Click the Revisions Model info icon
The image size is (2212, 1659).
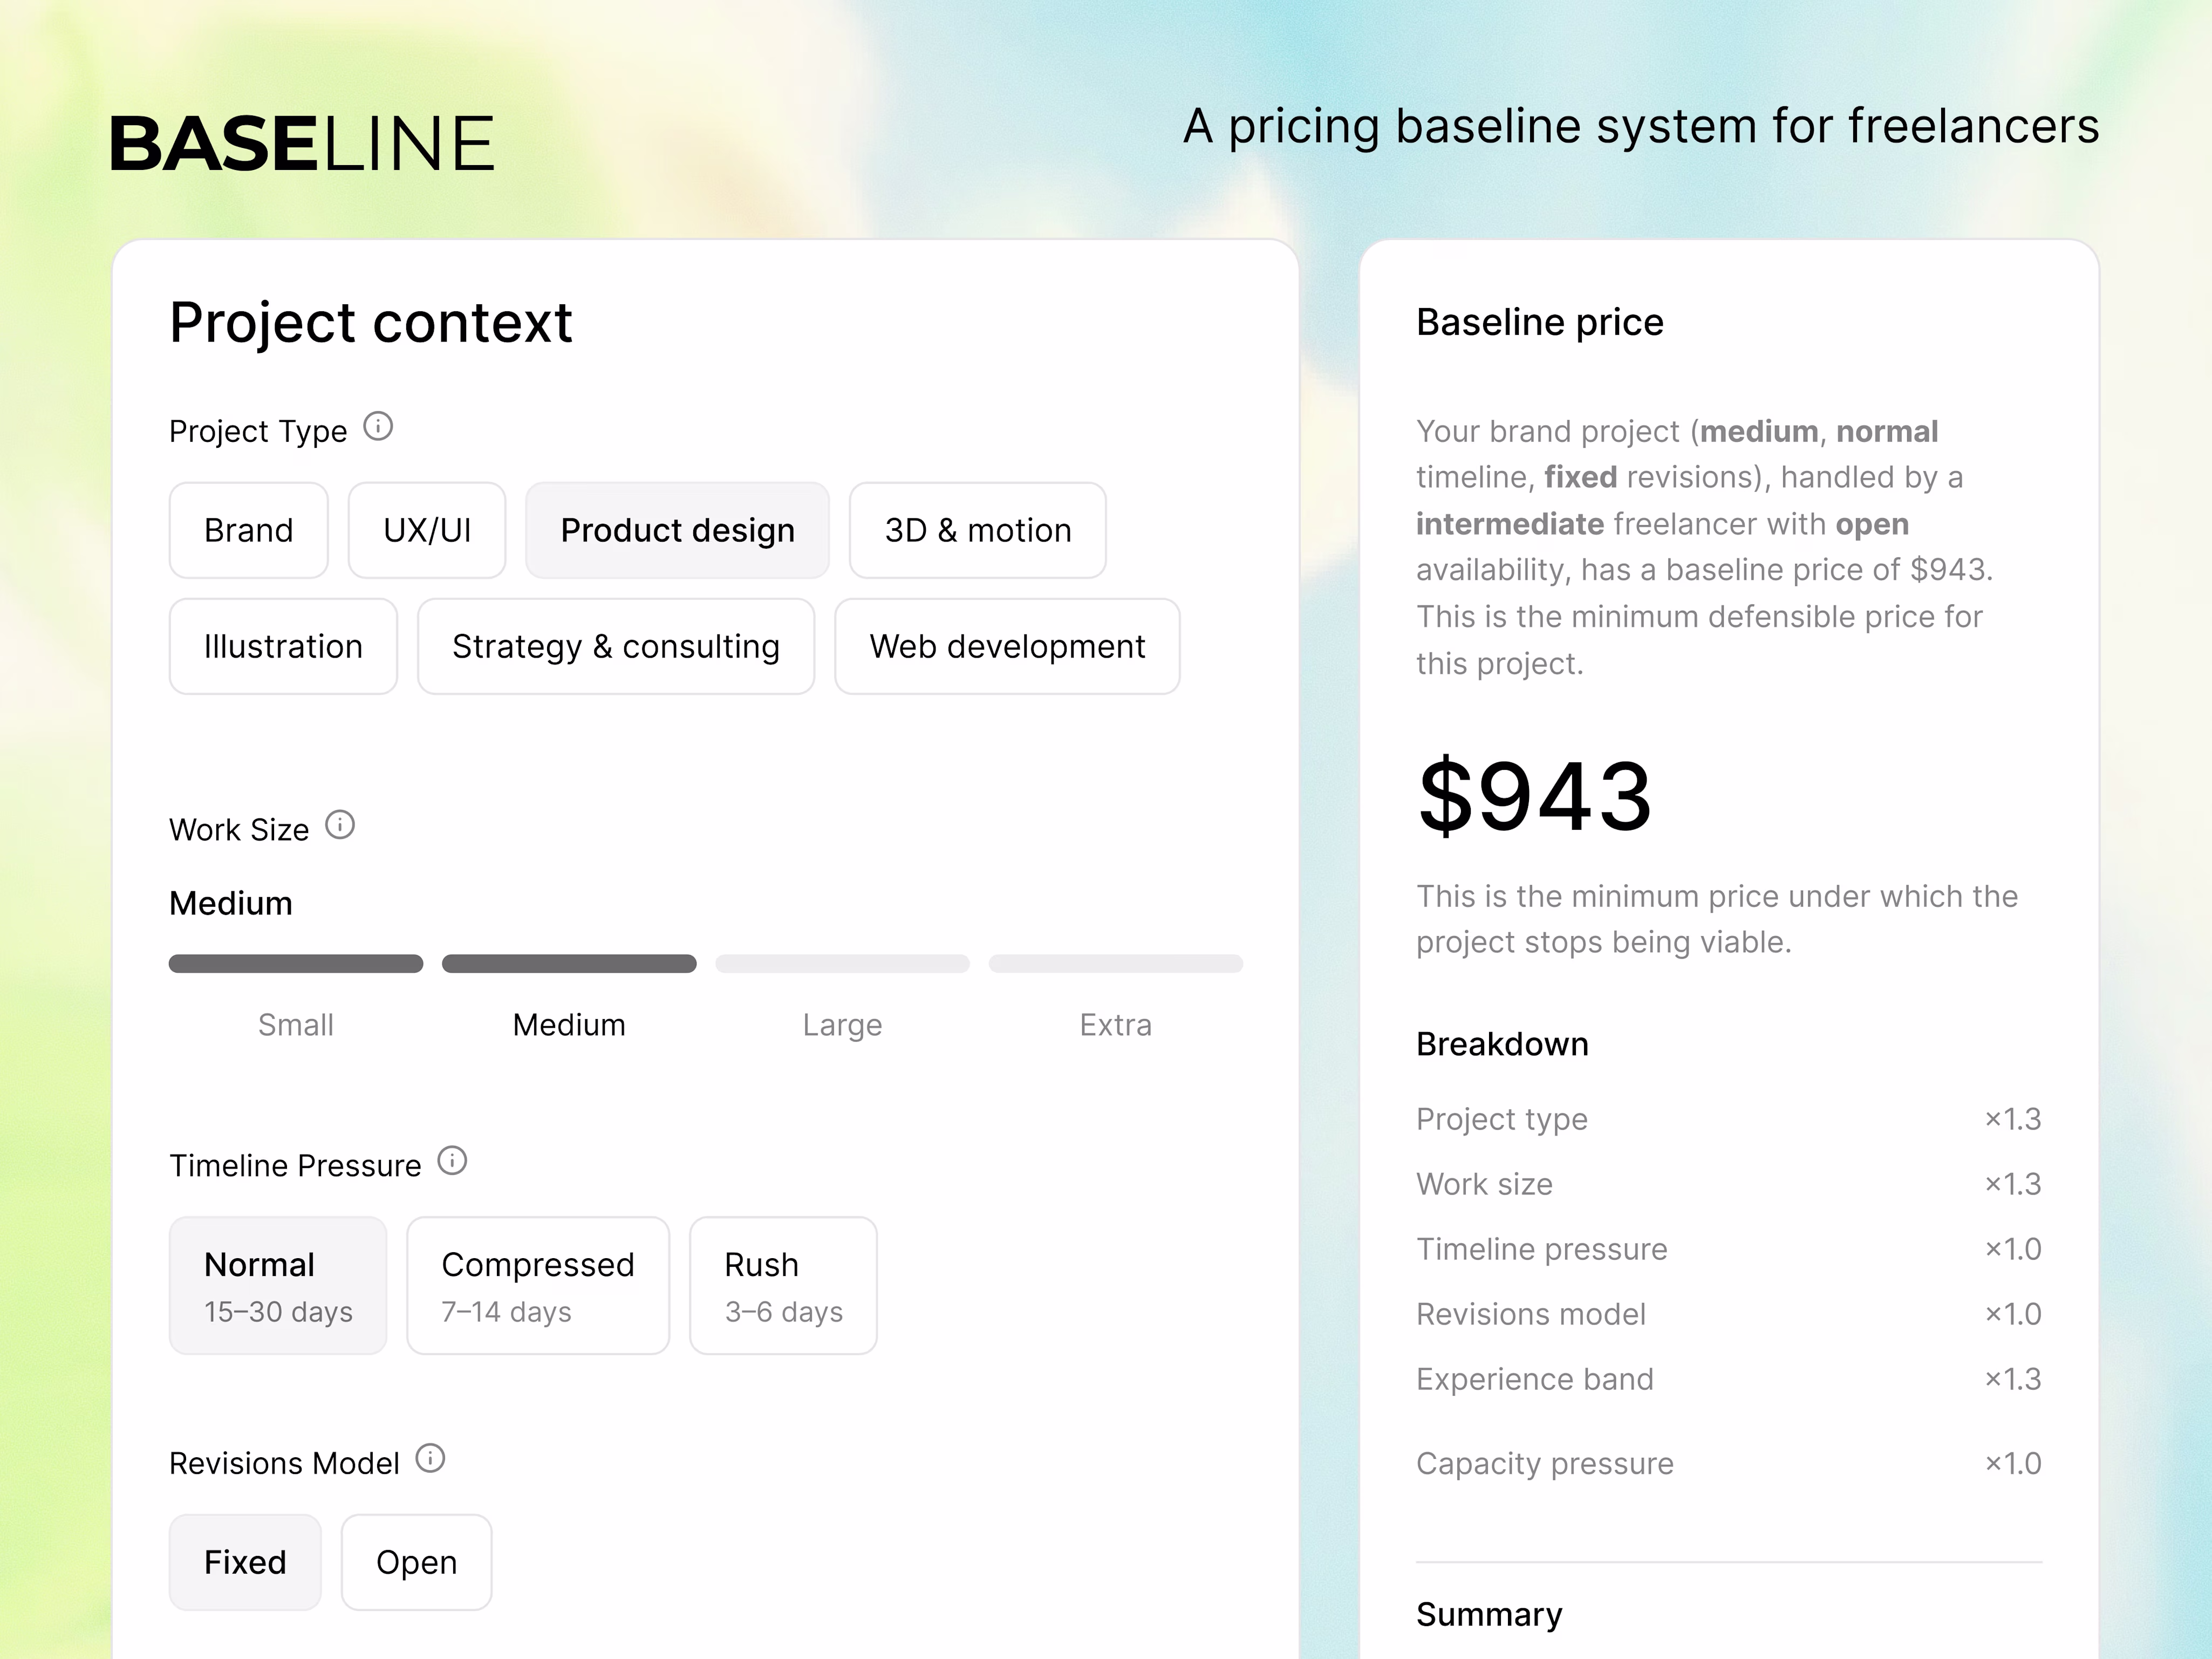pos(430,1459)
